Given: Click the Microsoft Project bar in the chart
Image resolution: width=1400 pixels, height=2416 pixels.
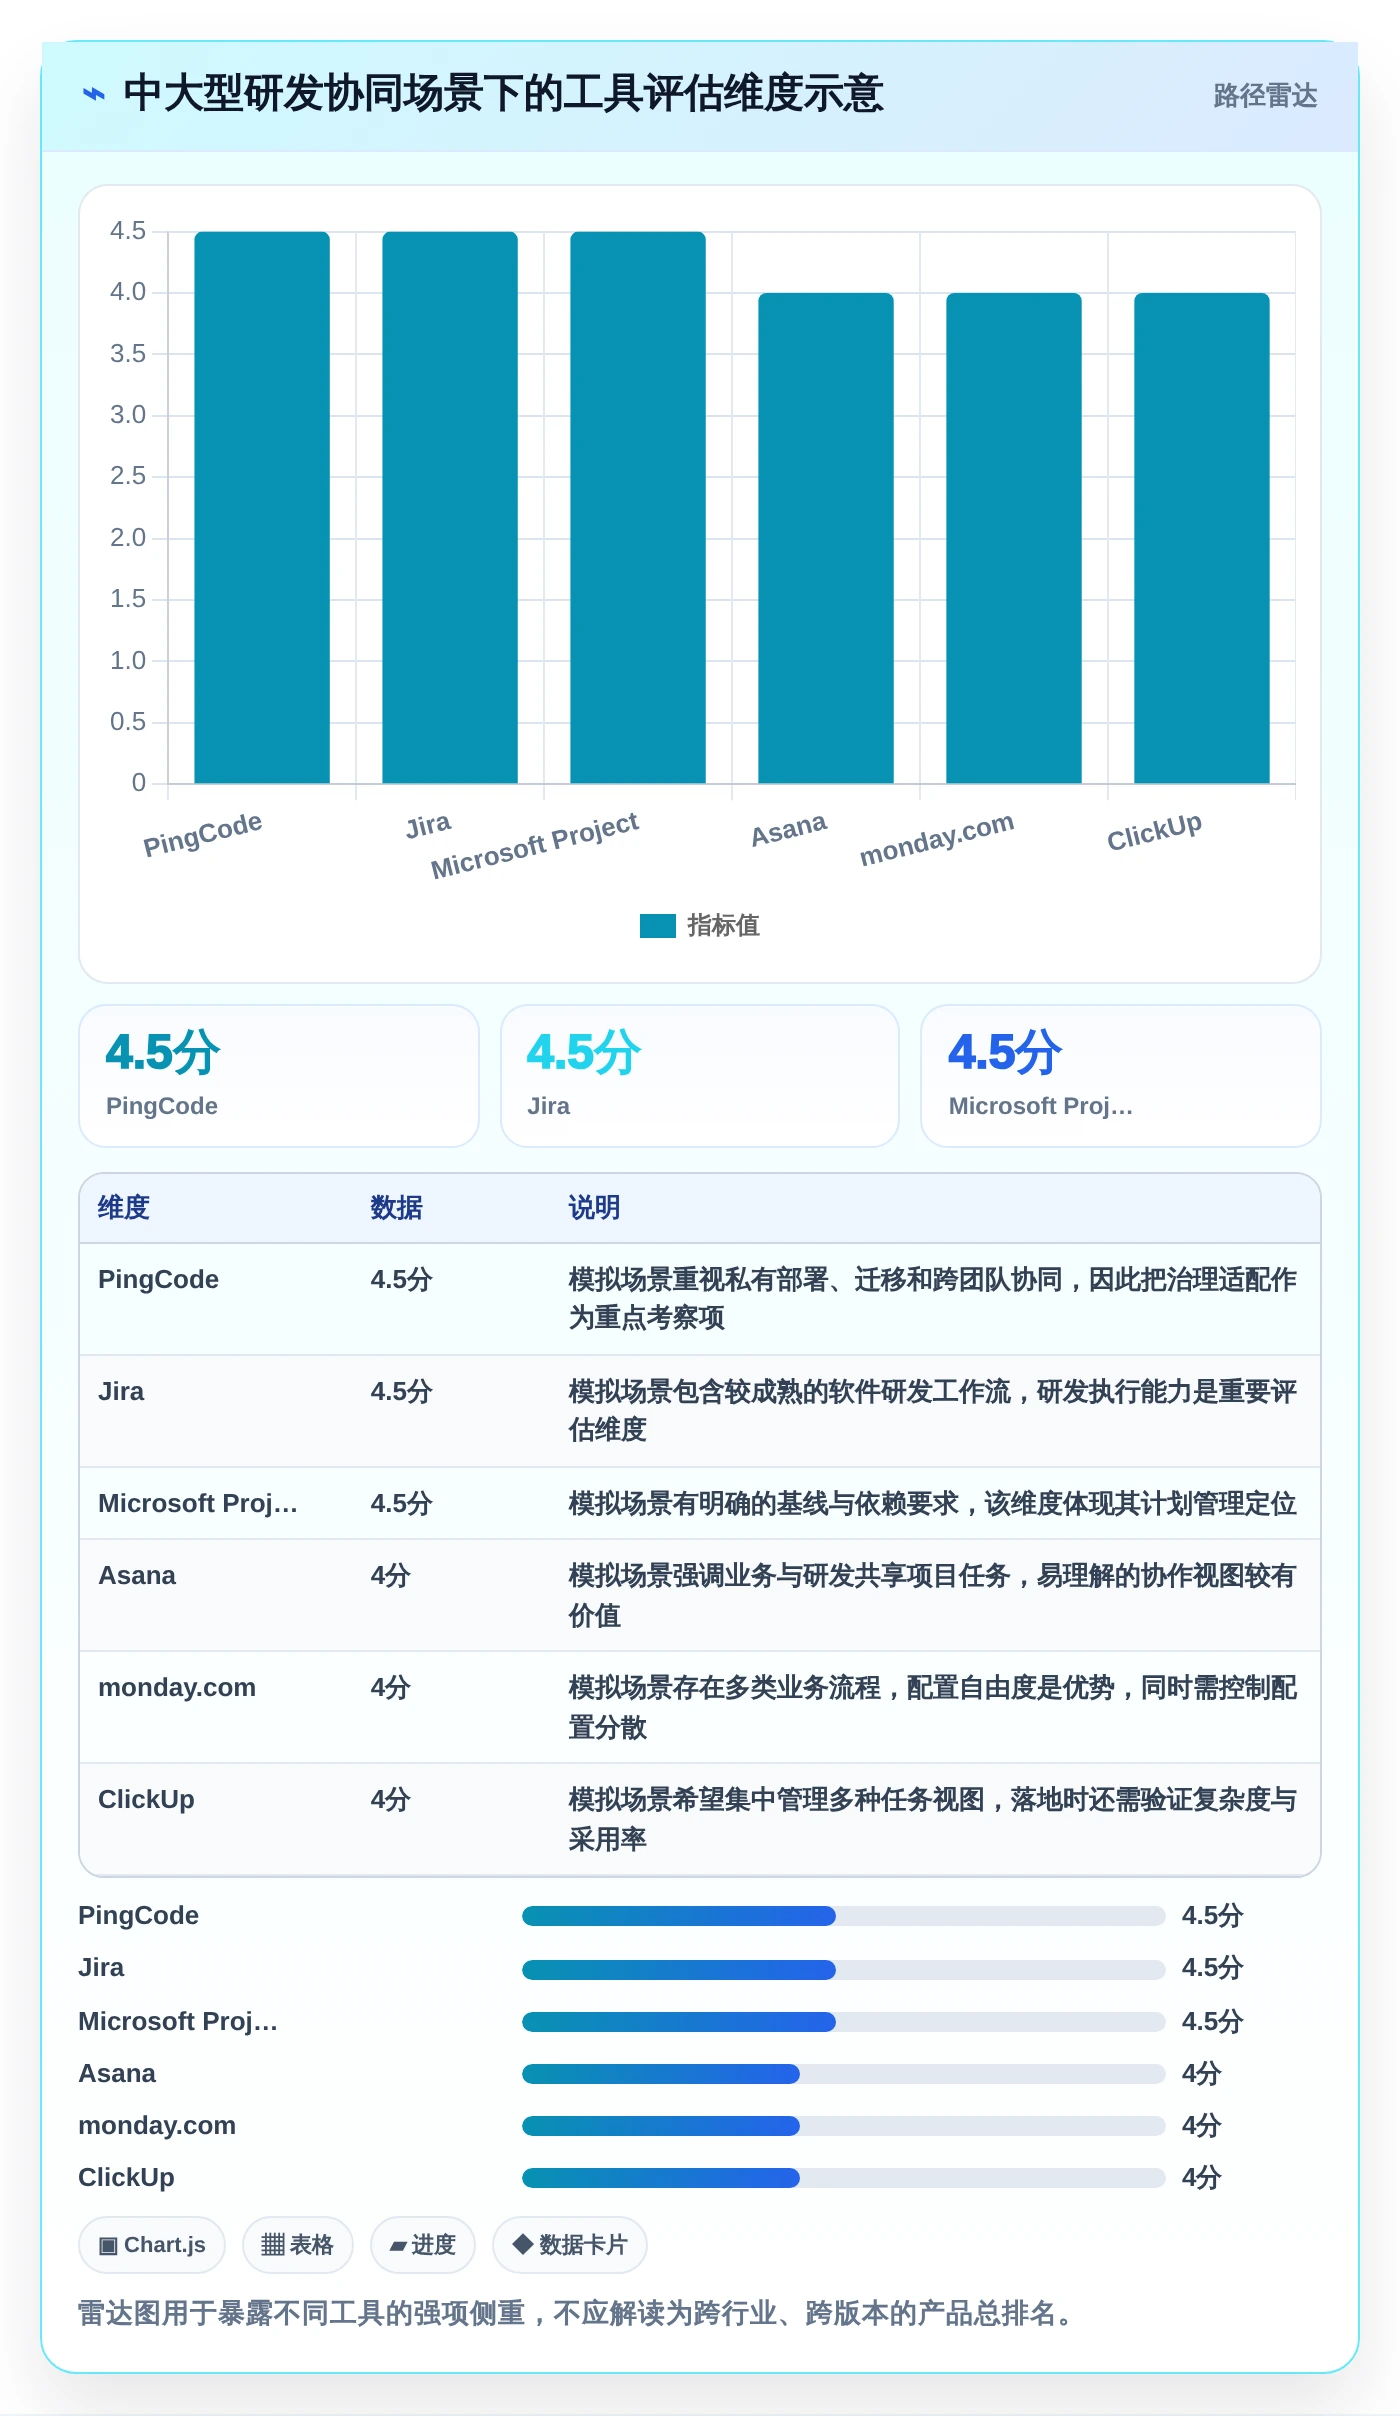Looking at the screenshot, I should [638, 507].
